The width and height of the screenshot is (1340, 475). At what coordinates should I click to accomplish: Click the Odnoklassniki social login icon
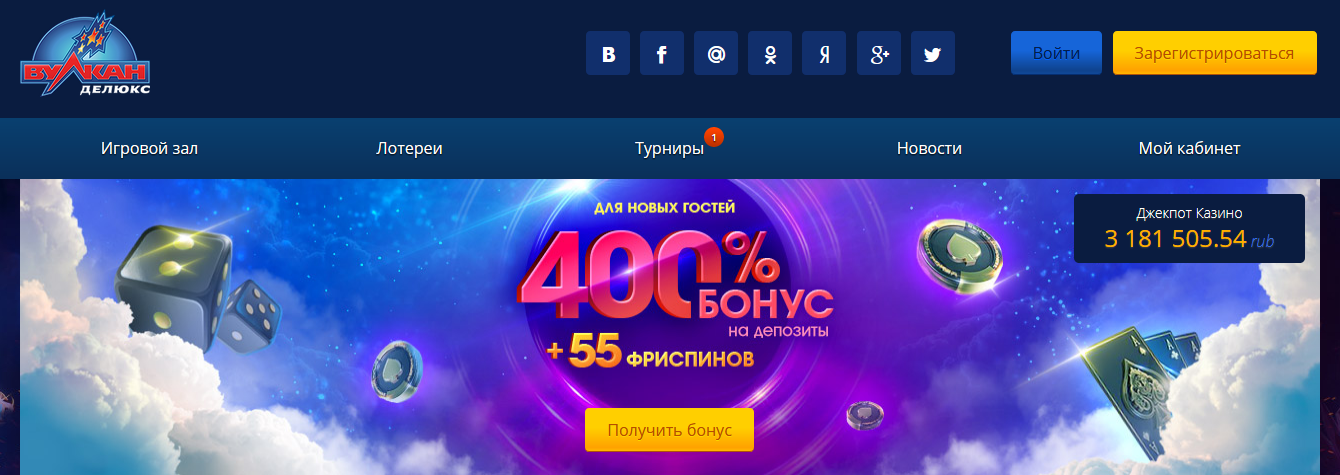pos(770,54)
